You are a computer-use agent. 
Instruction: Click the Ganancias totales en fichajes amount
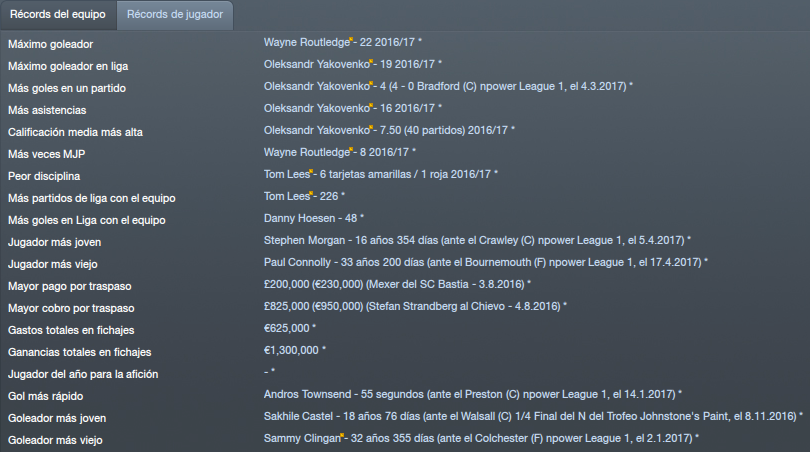point(294,350)
